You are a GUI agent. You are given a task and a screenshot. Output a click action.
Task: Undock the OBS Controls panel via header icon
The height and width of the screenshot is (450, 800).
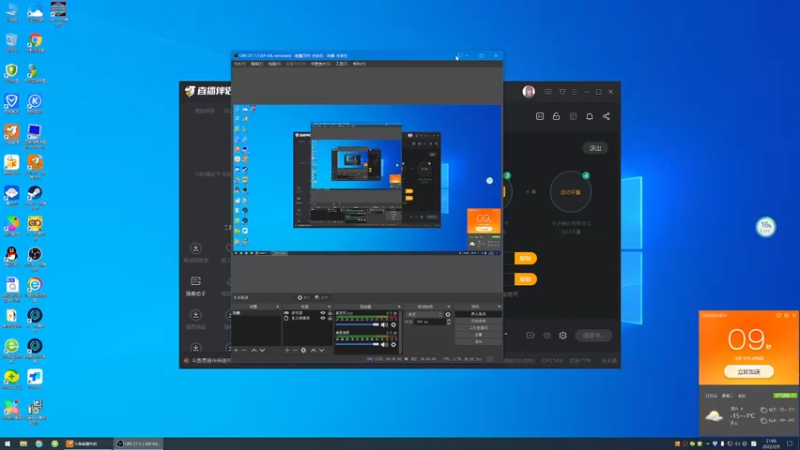[x=499, y=307]
